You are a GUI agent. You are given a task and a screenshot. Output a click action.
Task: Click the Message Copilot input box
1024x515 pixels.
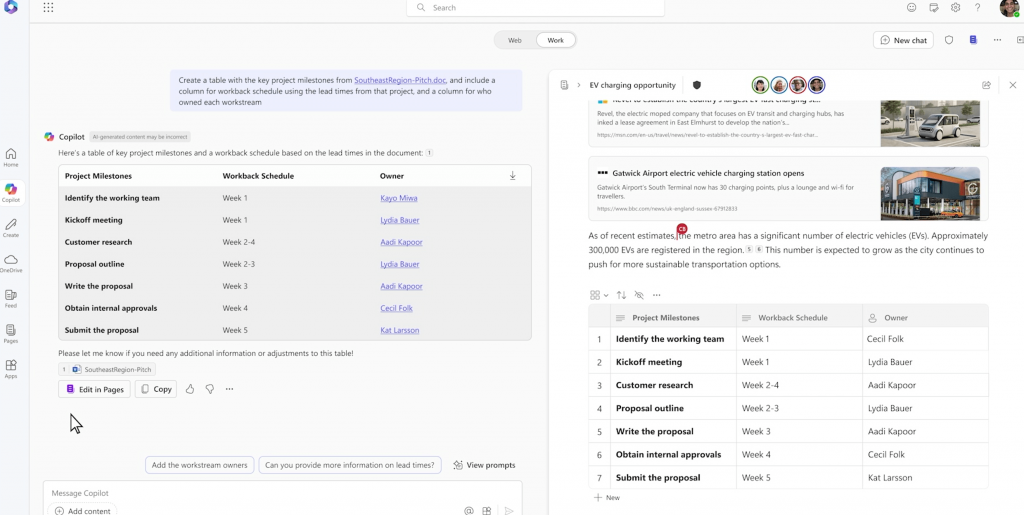(x=282, y=493)
